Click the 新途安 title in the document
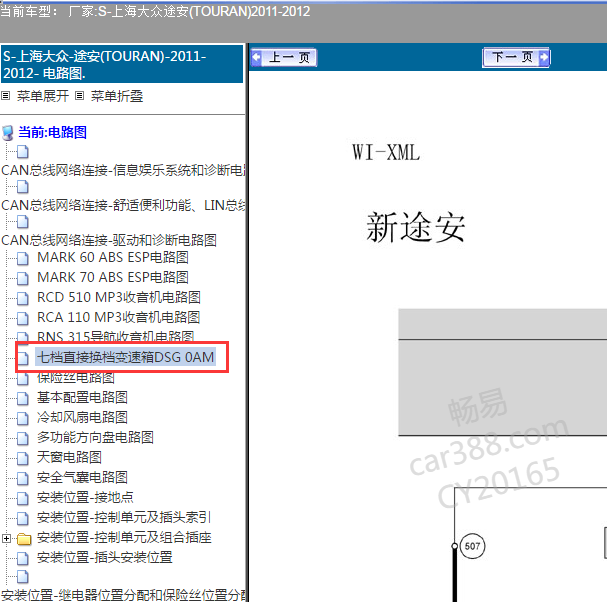The image size is (607, 602). (416, 228)
